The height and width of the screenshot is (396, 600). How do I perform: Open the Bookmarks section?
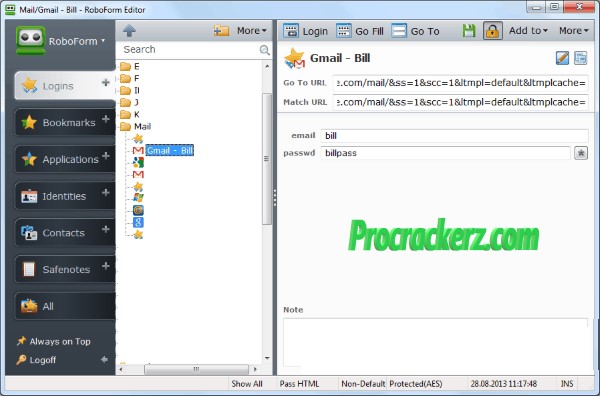(64, 122)
